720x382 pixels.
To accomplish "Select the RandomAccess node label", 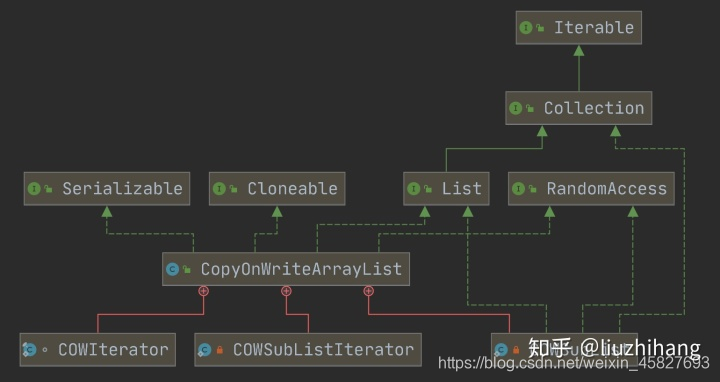I will [607, 189].
